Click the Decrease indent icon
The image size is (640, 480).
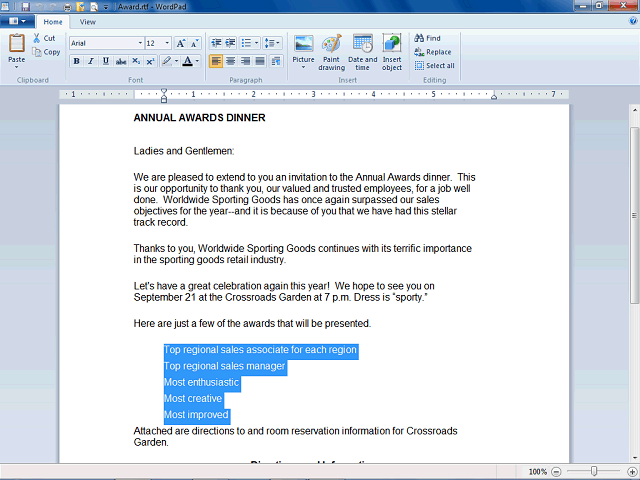[216, 43]
